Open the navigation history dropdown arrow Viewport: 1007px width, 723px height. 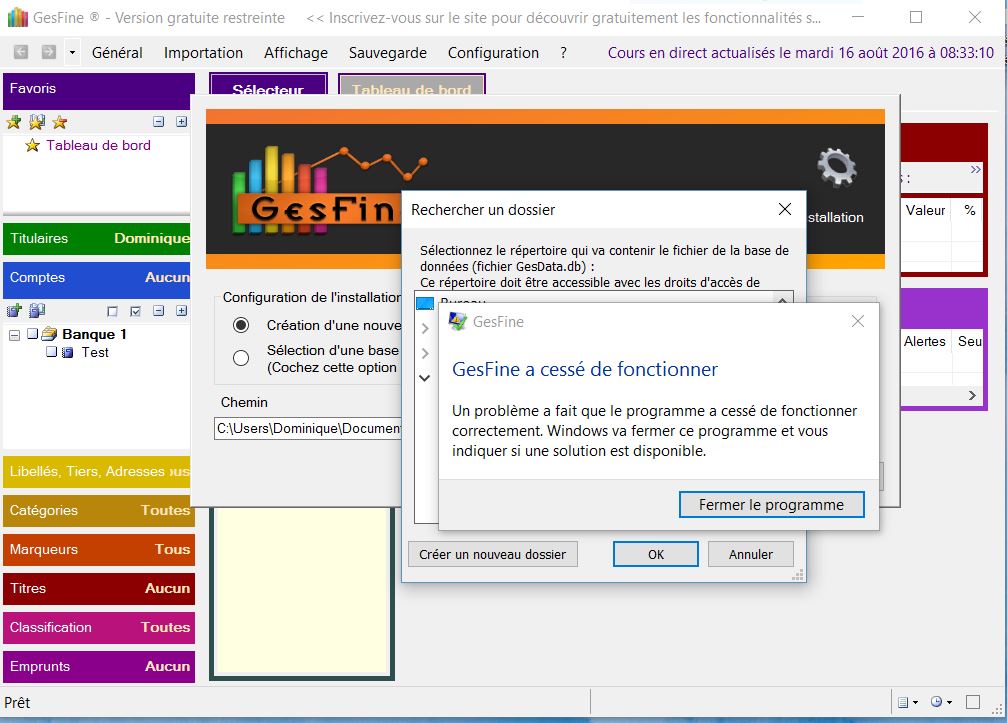pyautogui.click(x=72, y=52)
